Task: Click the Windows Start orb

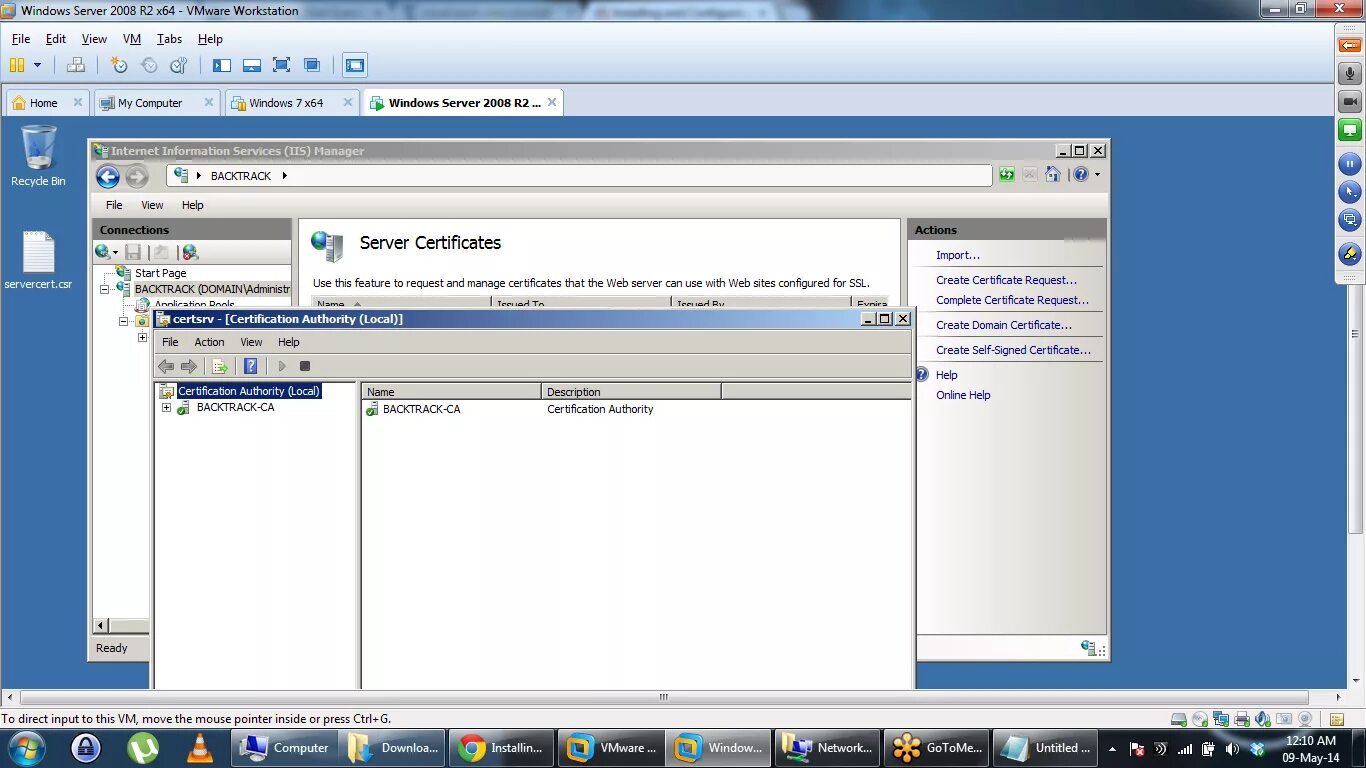Action: pos(26,748)
